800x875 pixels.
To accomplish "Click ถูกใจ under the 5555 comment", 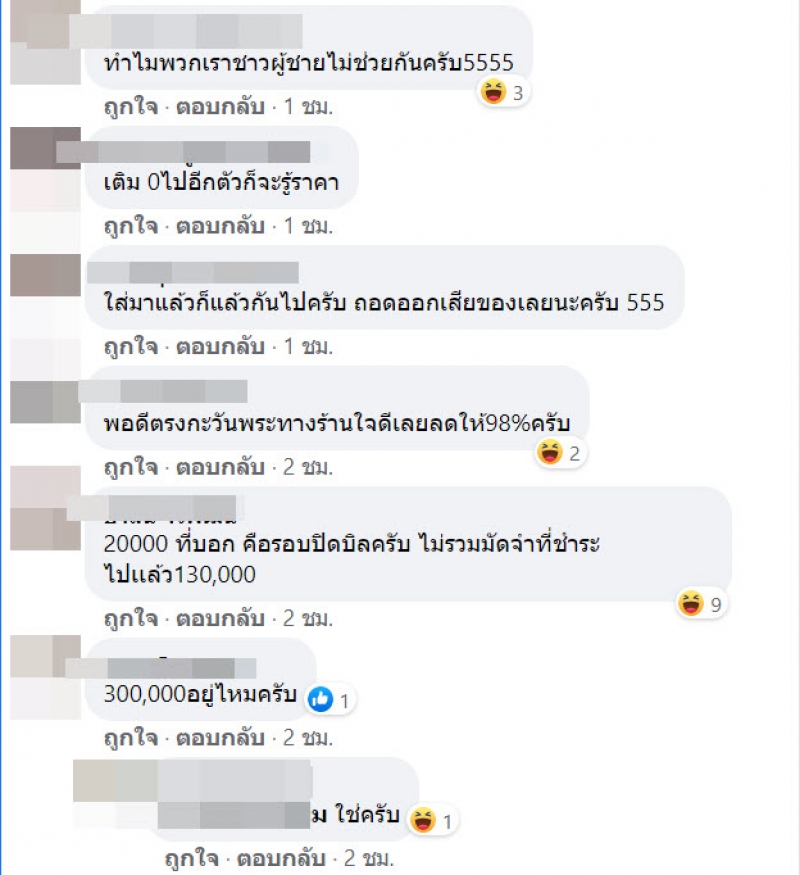I will point(131,106).
